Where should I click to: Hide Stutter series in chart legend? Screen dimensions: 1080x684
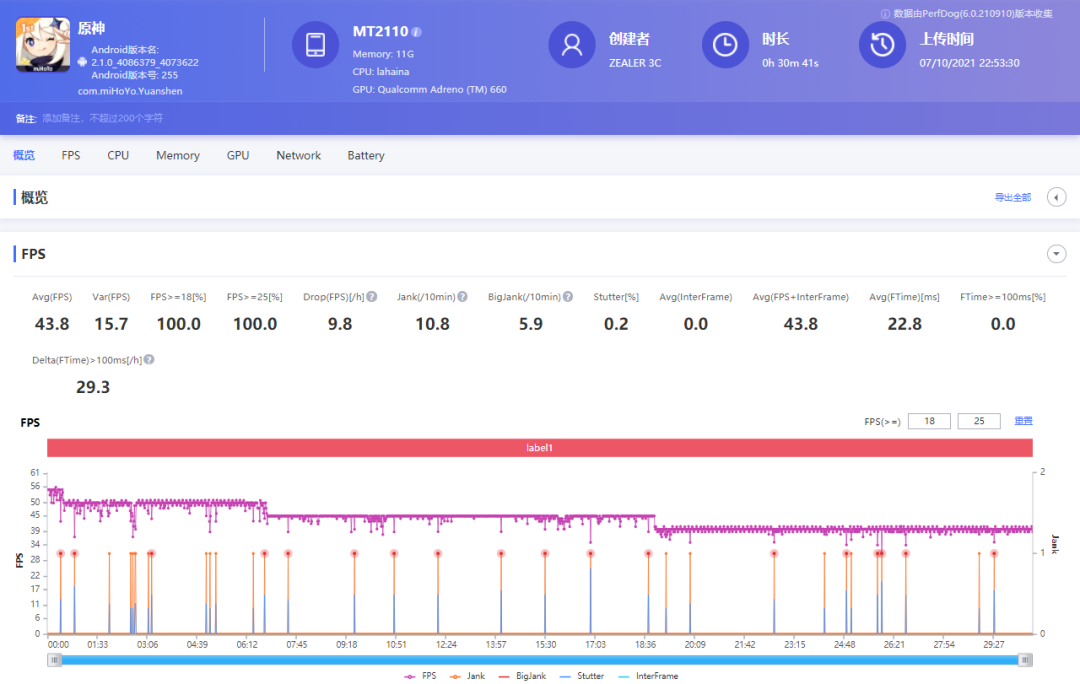(x=582, y=676)
